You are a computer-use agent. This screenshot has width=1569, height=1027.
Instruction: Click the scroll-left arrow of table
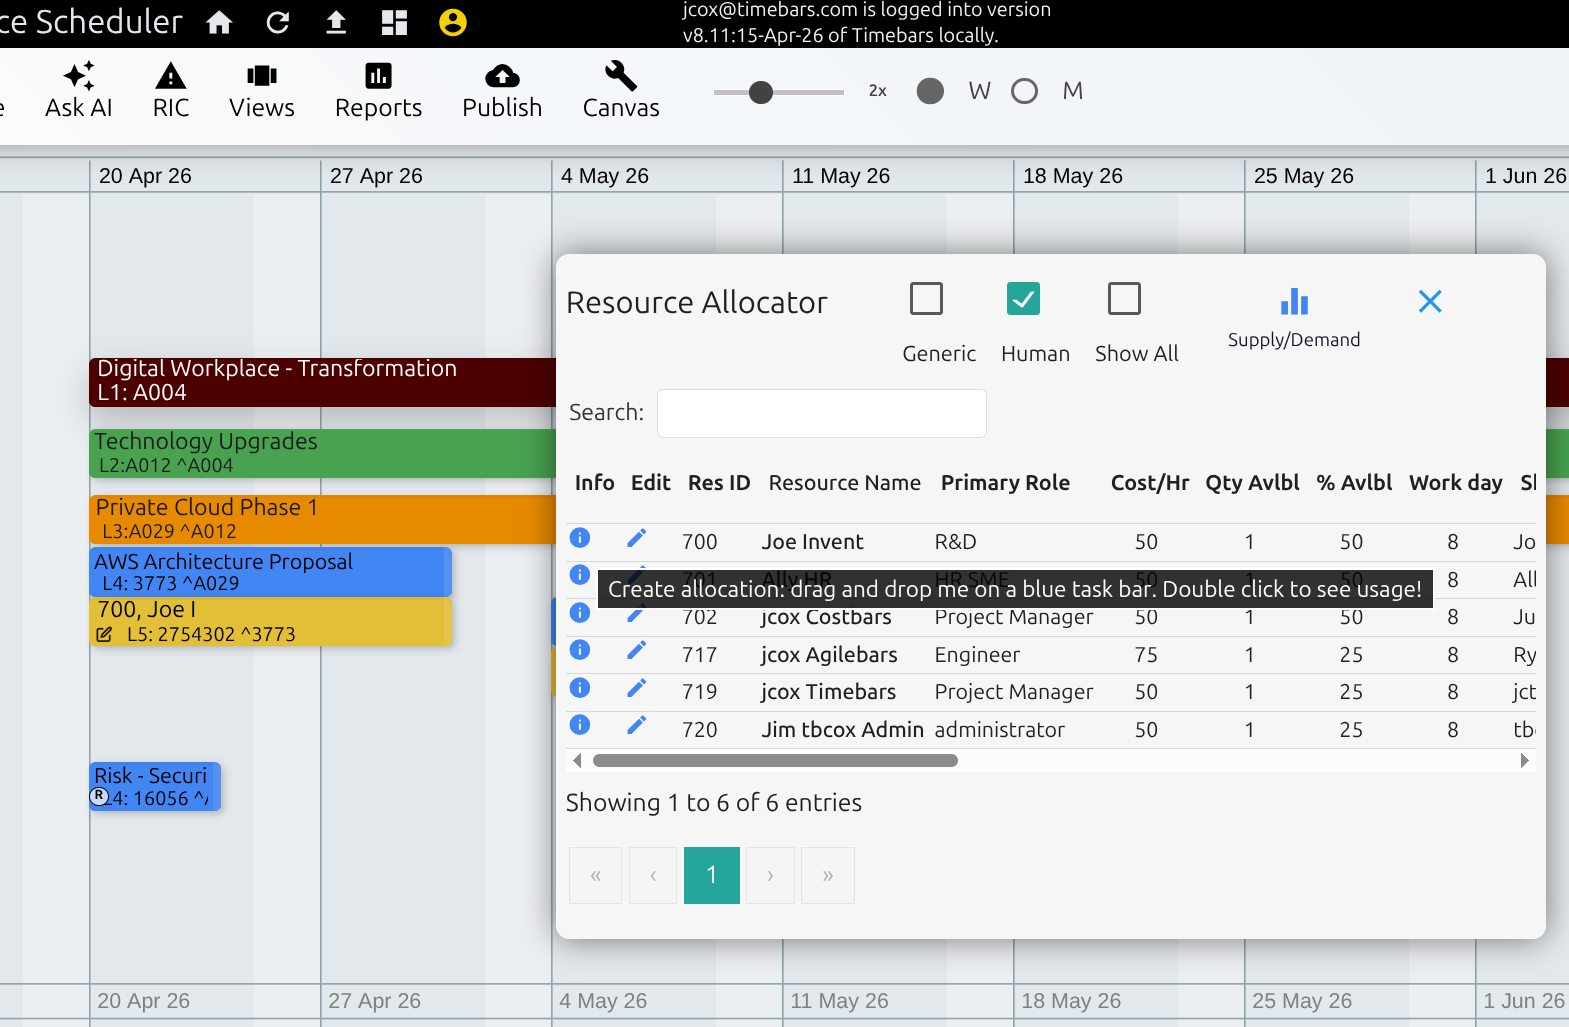(577, 761)
